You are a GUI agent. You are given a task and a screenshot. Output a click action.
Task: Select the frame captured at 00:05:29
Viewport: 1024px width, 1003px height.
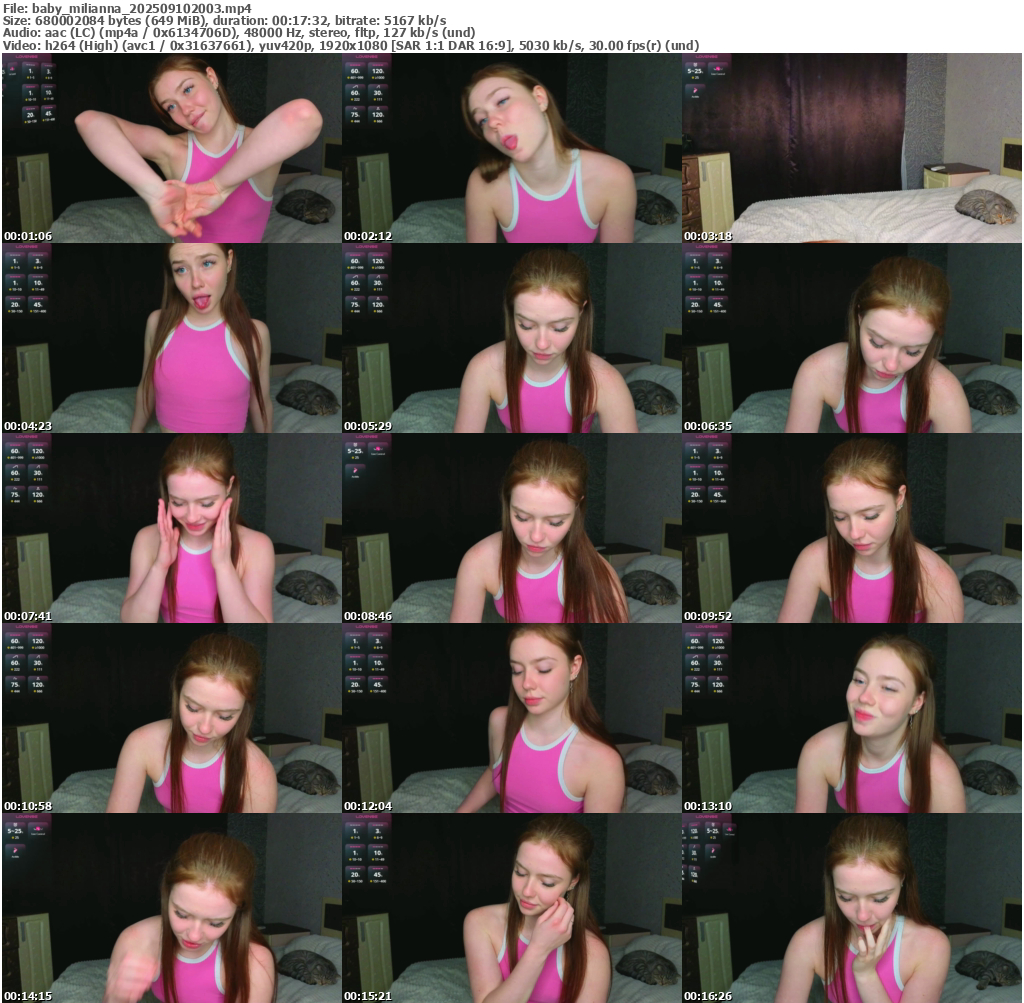click(x=511, y=338)
